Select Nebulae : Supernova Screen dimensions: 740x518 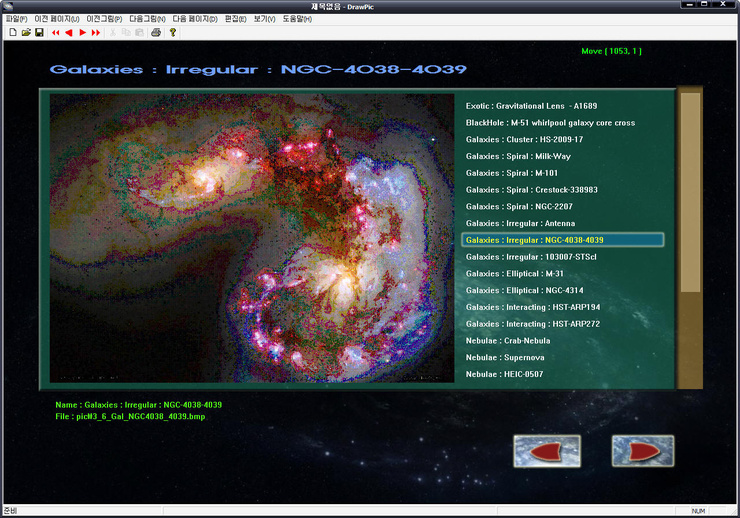coord(505,358)
